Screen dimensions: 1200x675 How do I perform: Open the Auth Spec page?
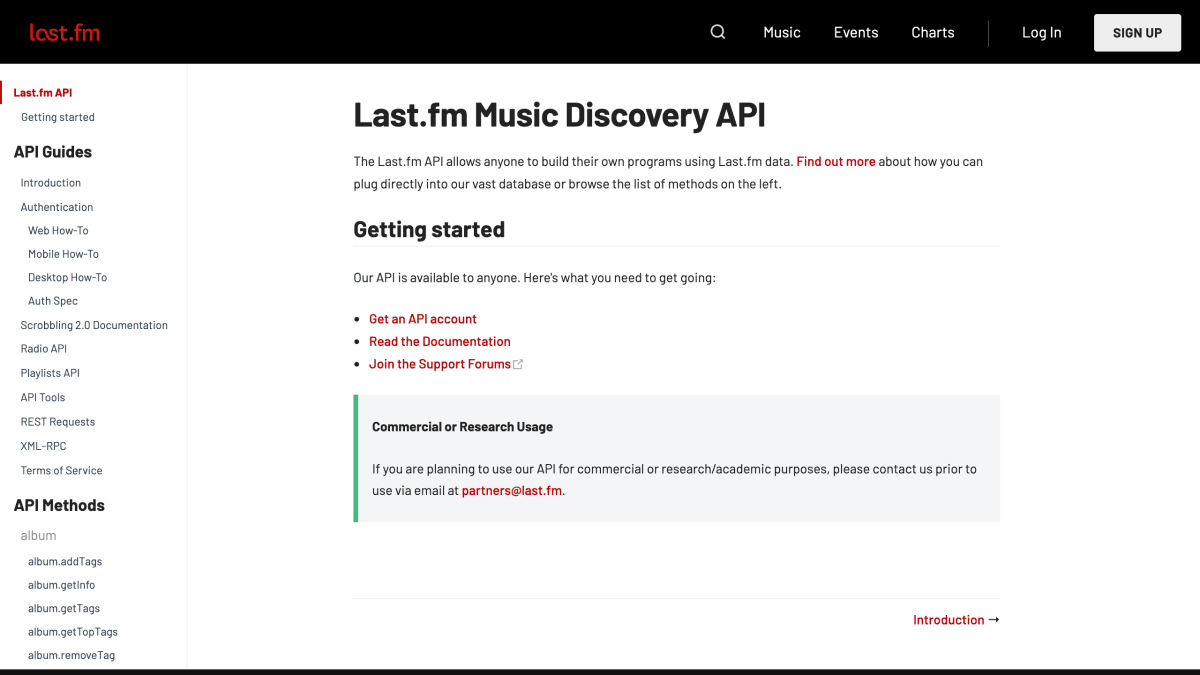53,301
